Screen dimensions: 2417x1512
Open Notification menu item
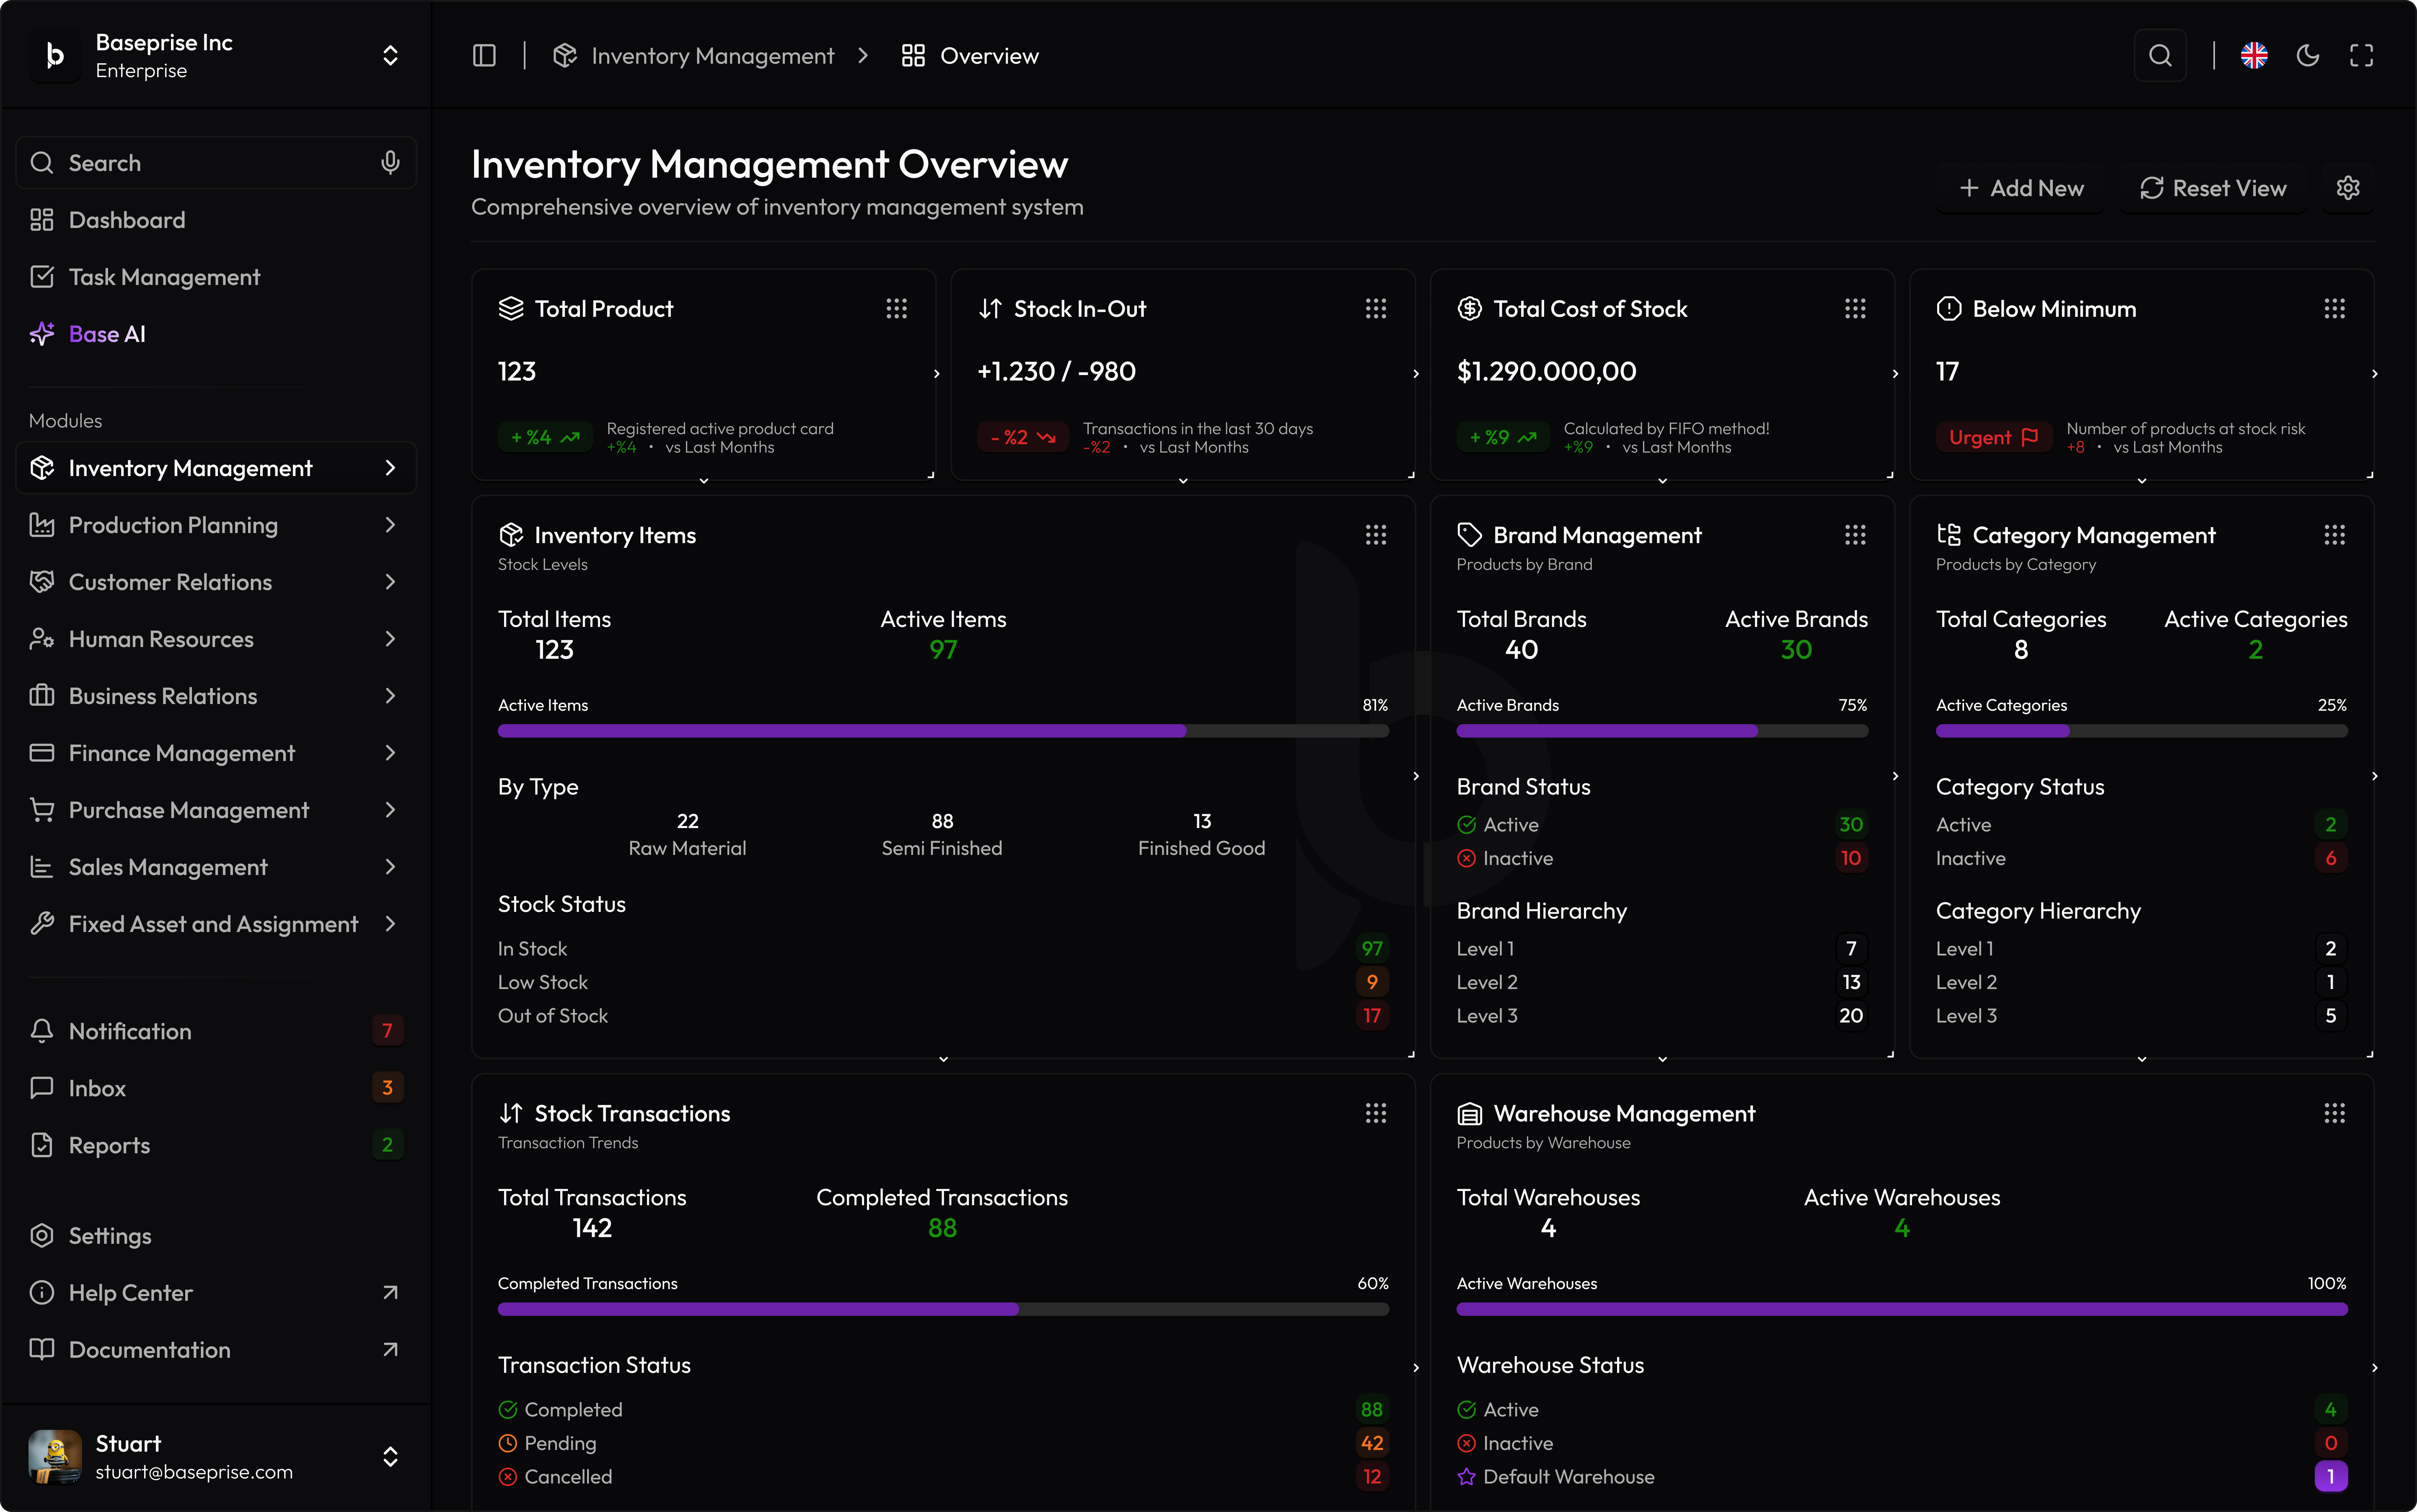tap(130, 1031)
